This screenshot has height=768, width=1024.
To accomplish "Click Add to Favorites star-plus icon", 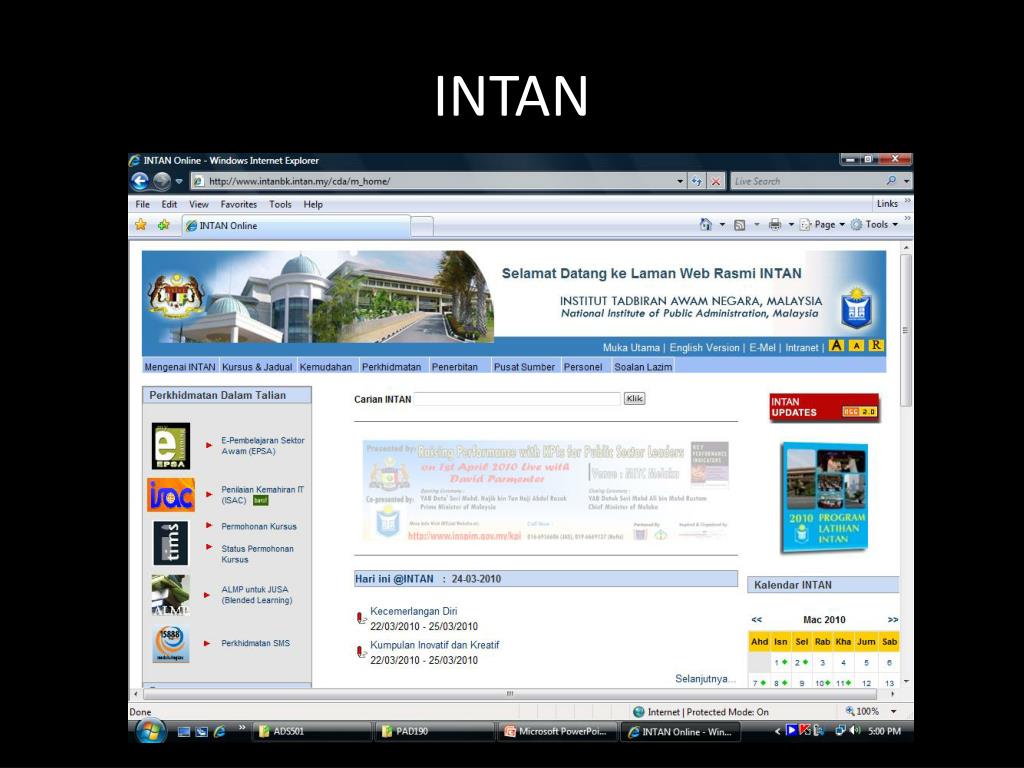I will pyautogui.click(x=163, y=225).
